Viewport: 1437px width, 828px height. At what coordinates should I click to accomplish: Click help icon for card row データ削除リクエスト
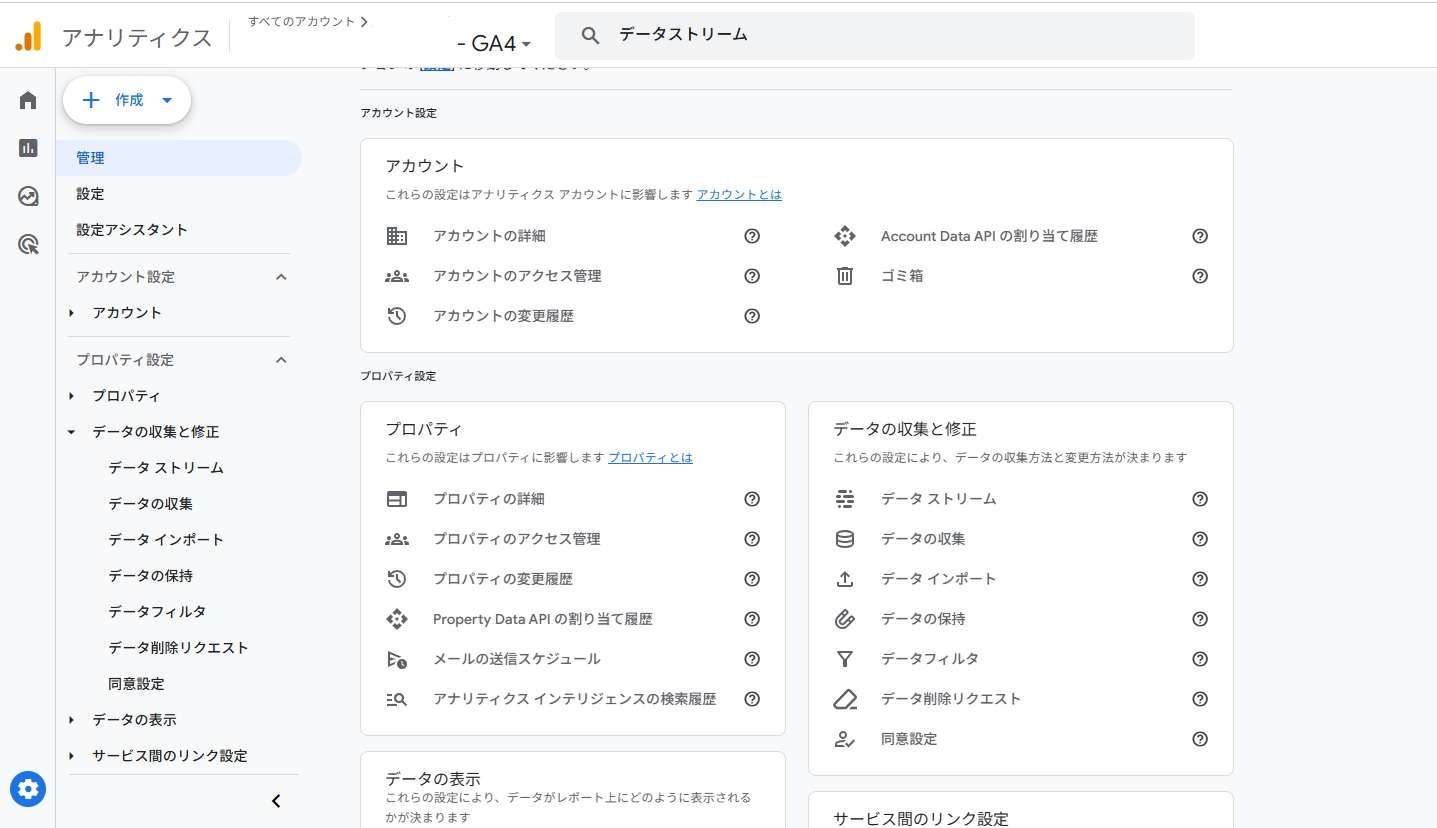point(1200,699)
